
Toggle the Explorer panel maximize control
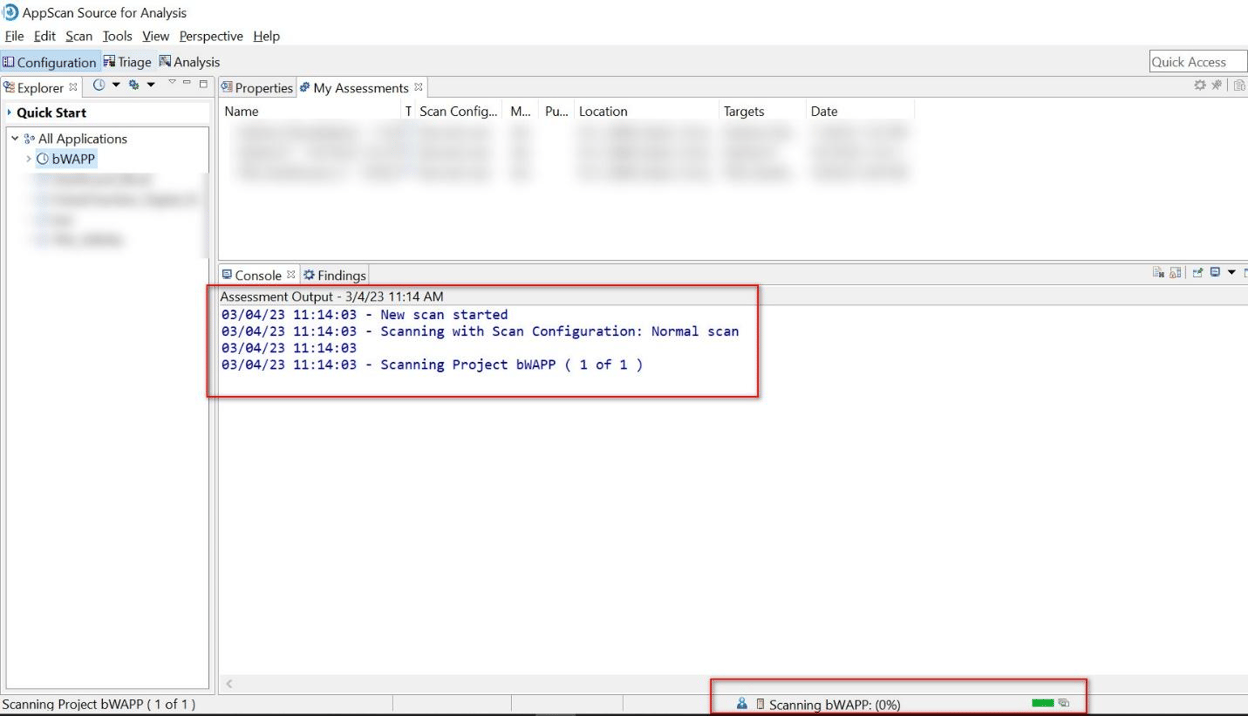tap(203, 83)
